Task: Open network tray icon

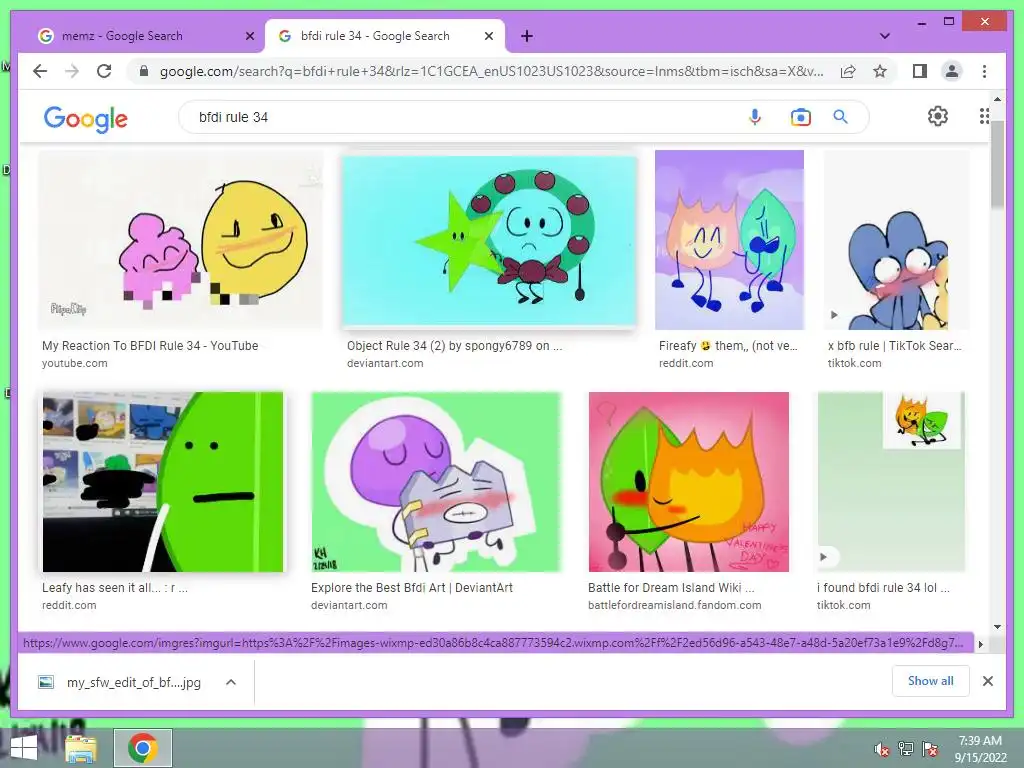Action: 906,748
